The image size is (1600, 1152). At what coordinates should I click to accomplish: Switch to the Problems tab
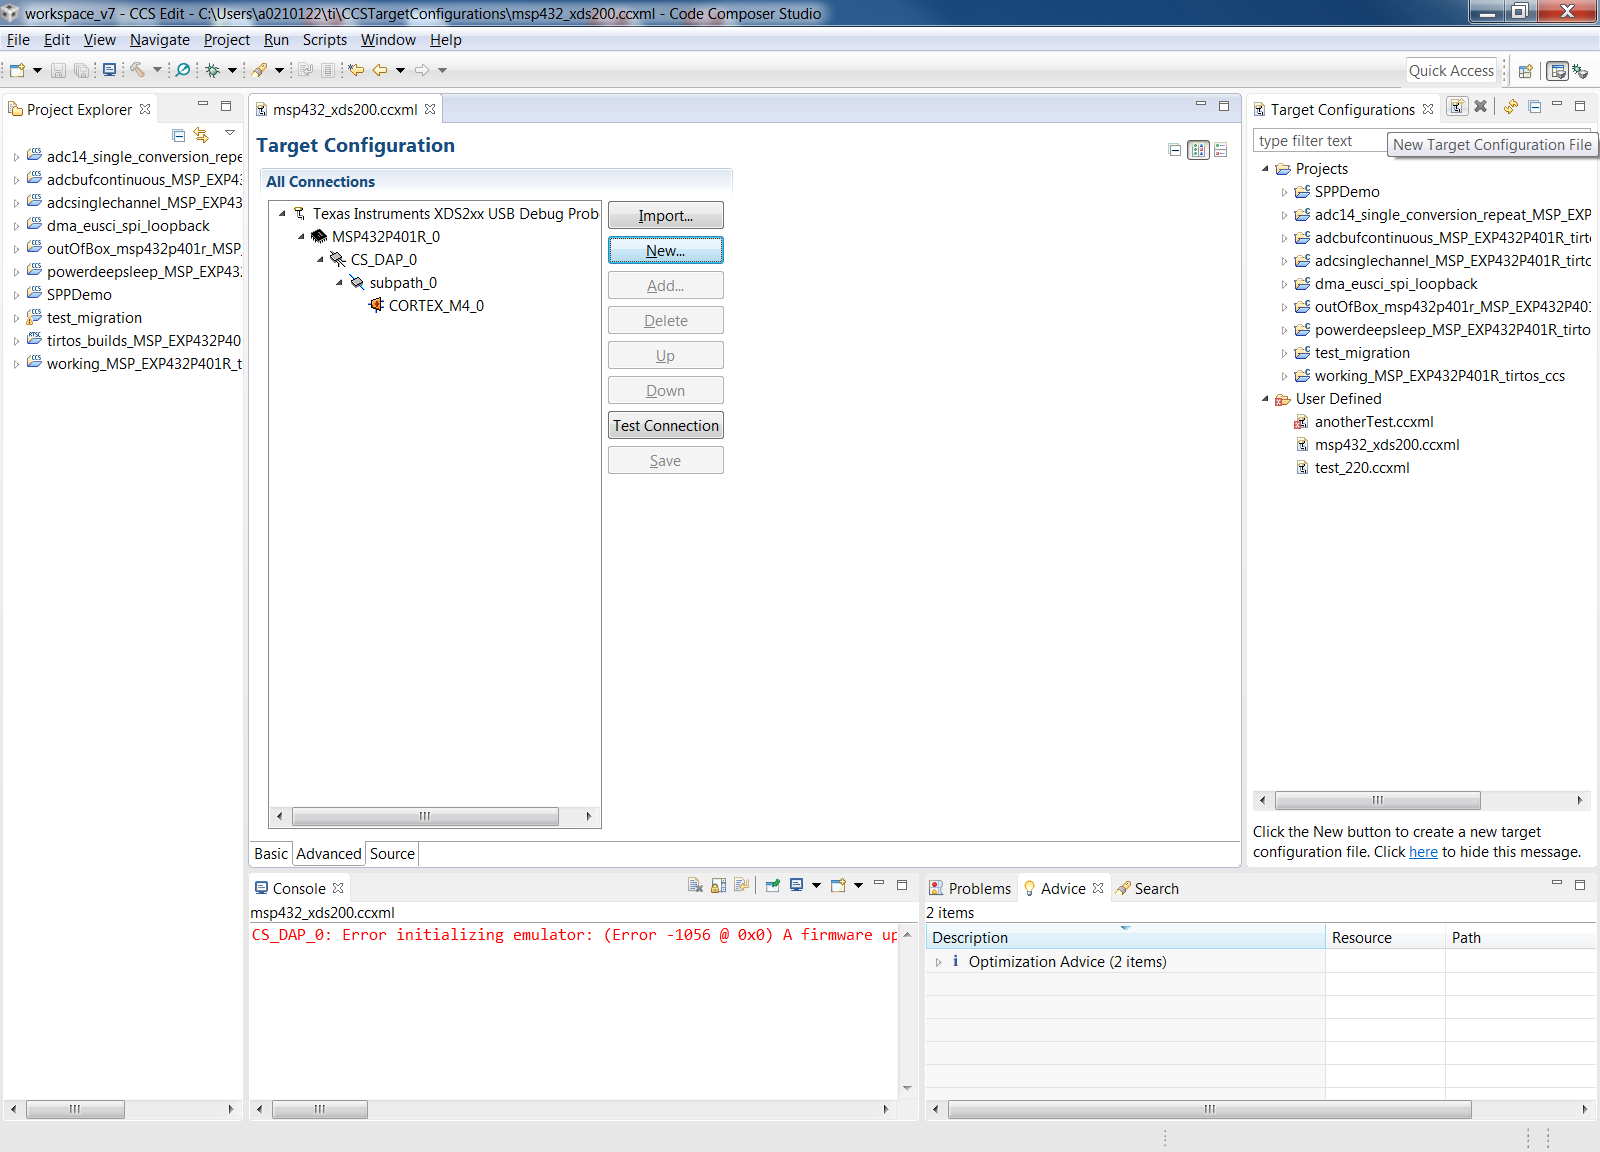tap(969, 888)
